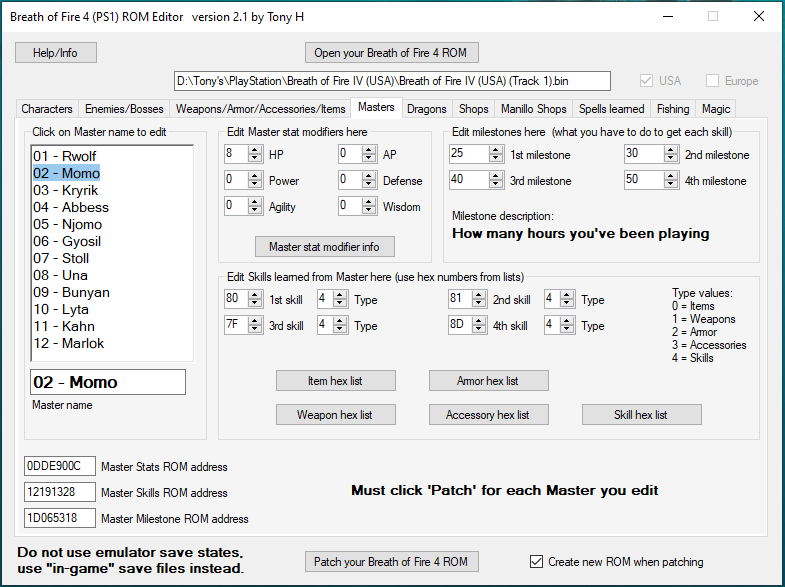Open the Skill hex list

coord(641,415)
